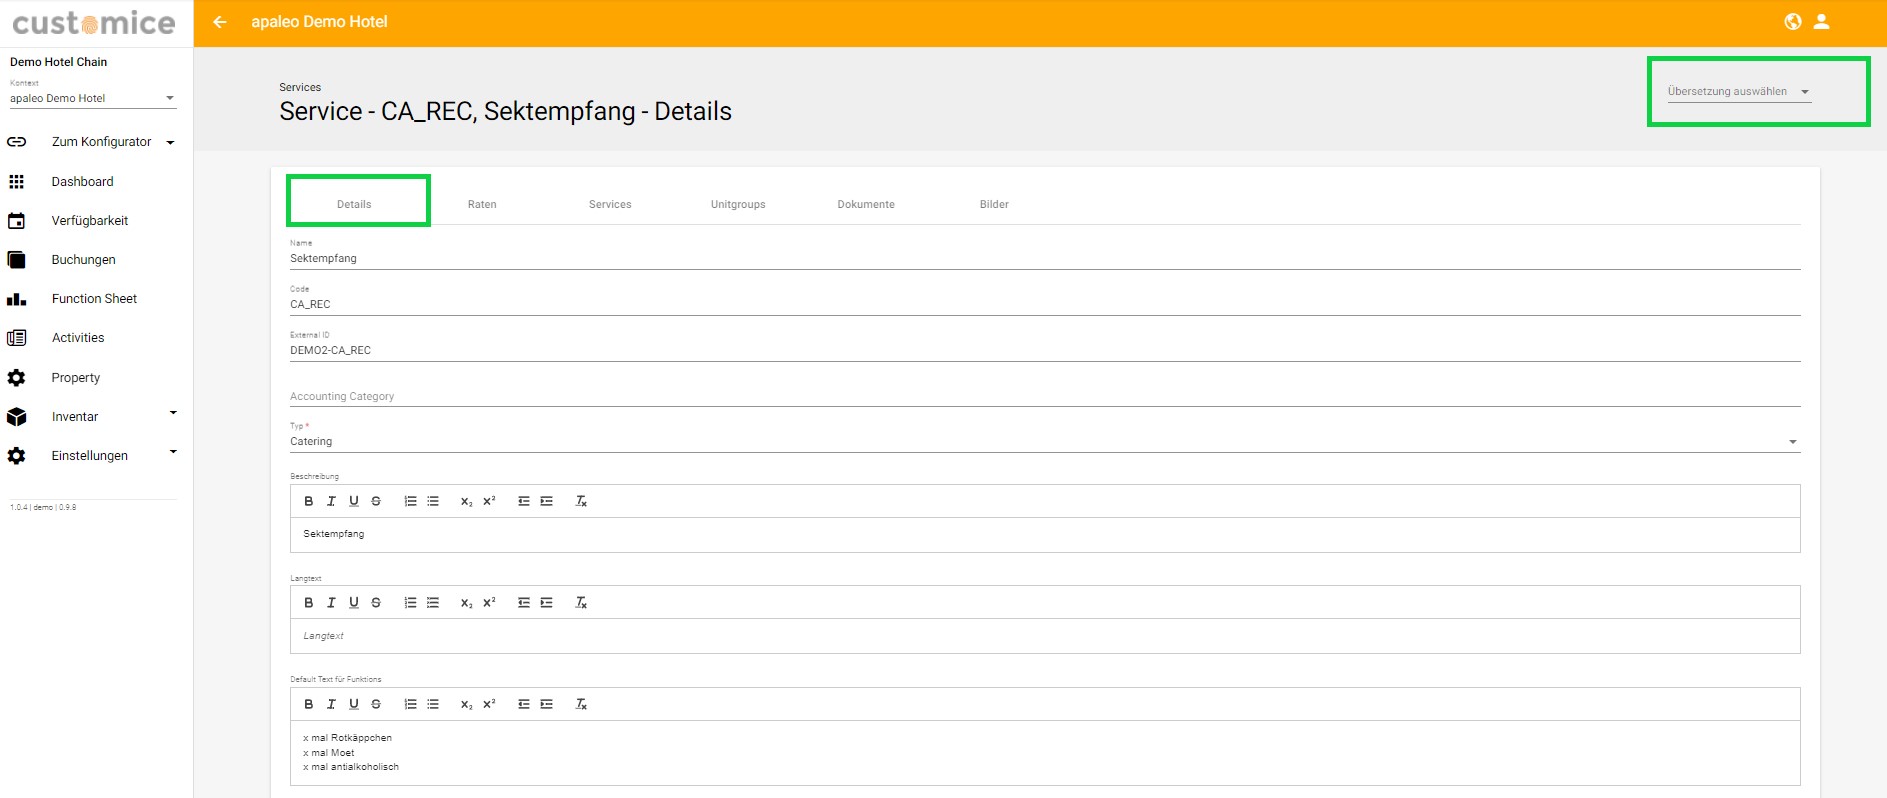Go to Activities in sidebar
This screenshot has width=1887, height=798.
click(78, 338)
